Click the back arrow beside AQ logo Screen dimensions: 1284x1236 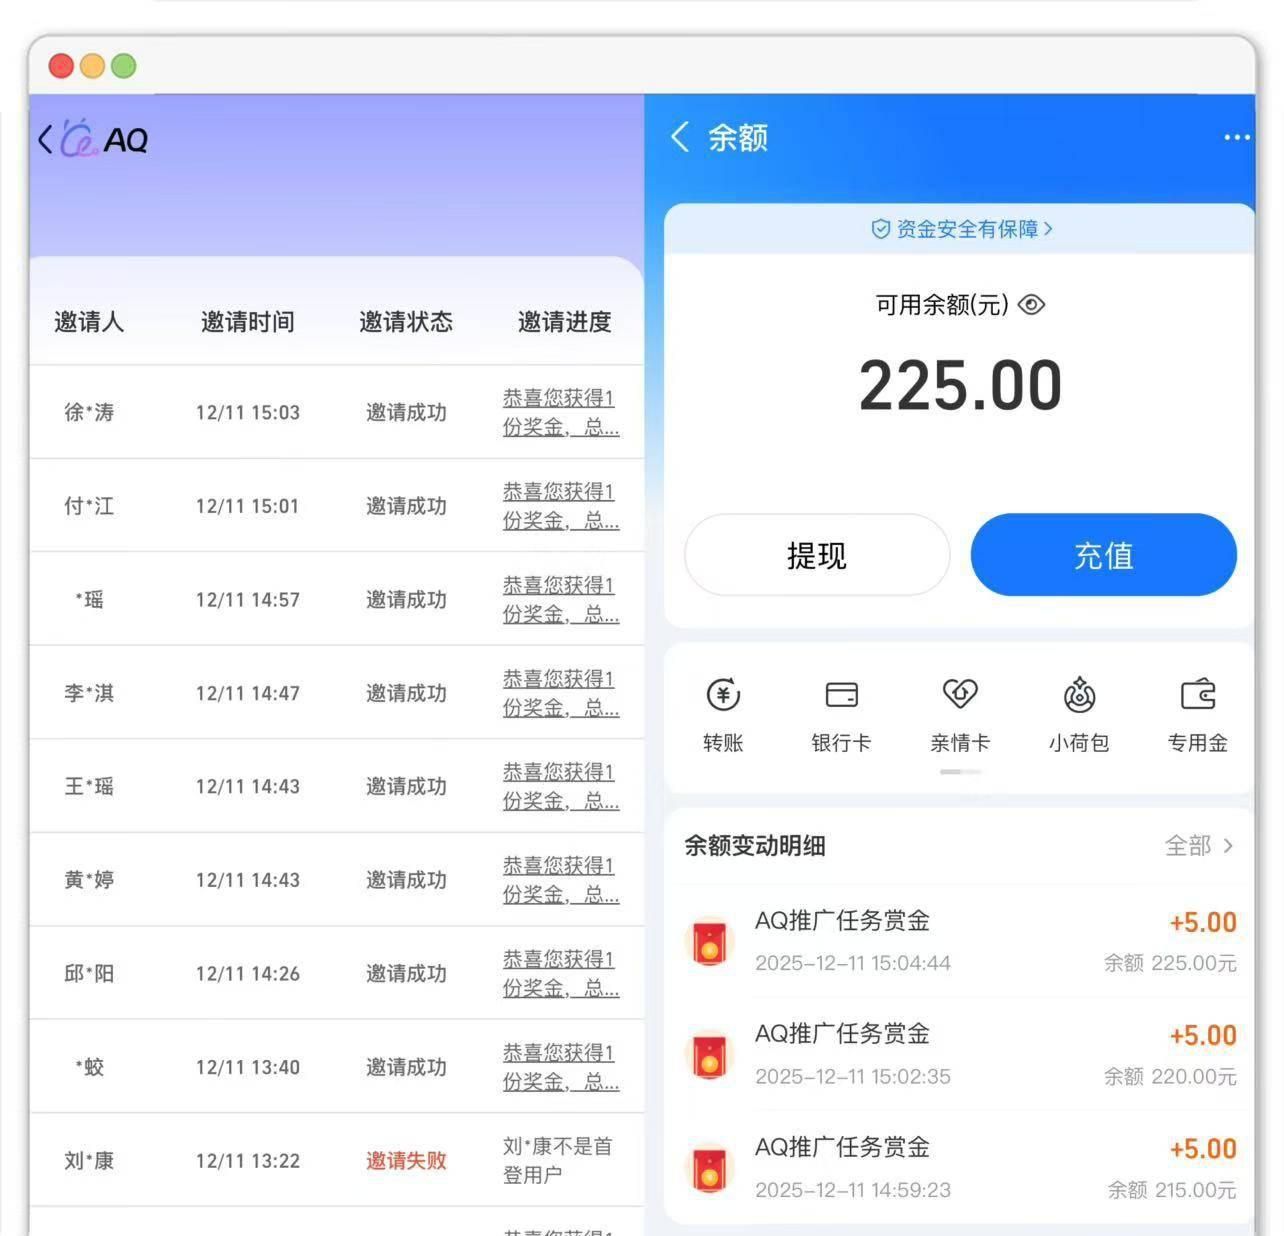45,139
